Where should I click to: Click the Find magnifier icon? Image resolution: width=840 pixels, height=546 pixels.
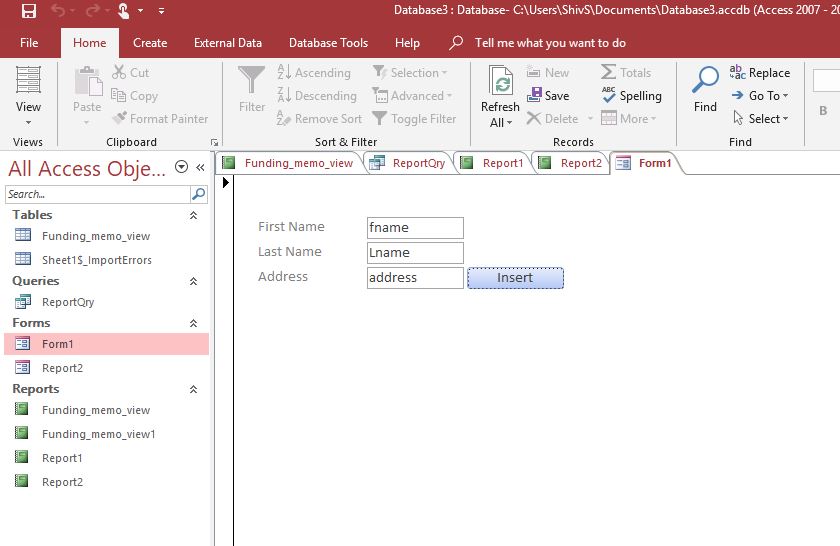705,80
